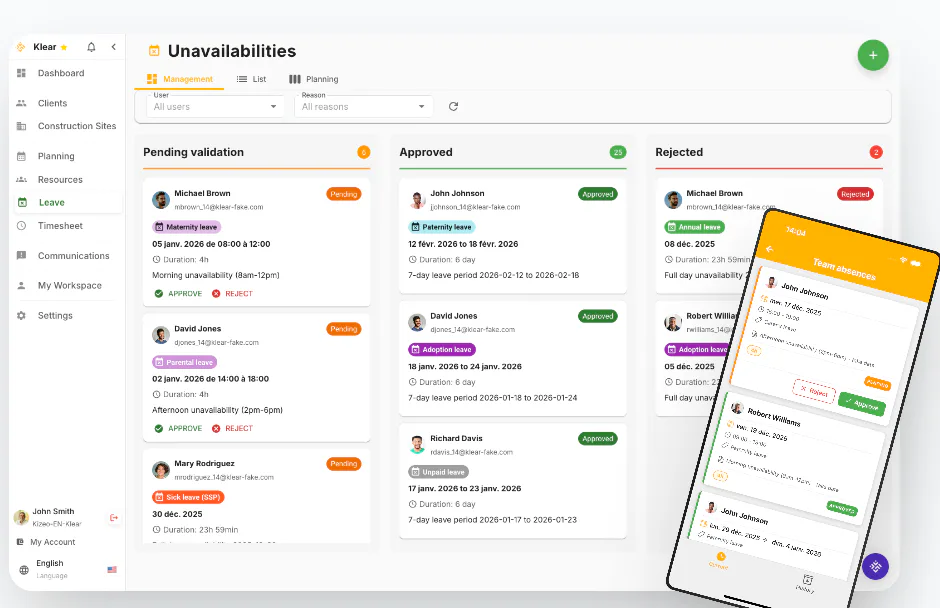Open Leave in the sidebar menu
The height and width of the screenshot is (608, 940).
68,203
